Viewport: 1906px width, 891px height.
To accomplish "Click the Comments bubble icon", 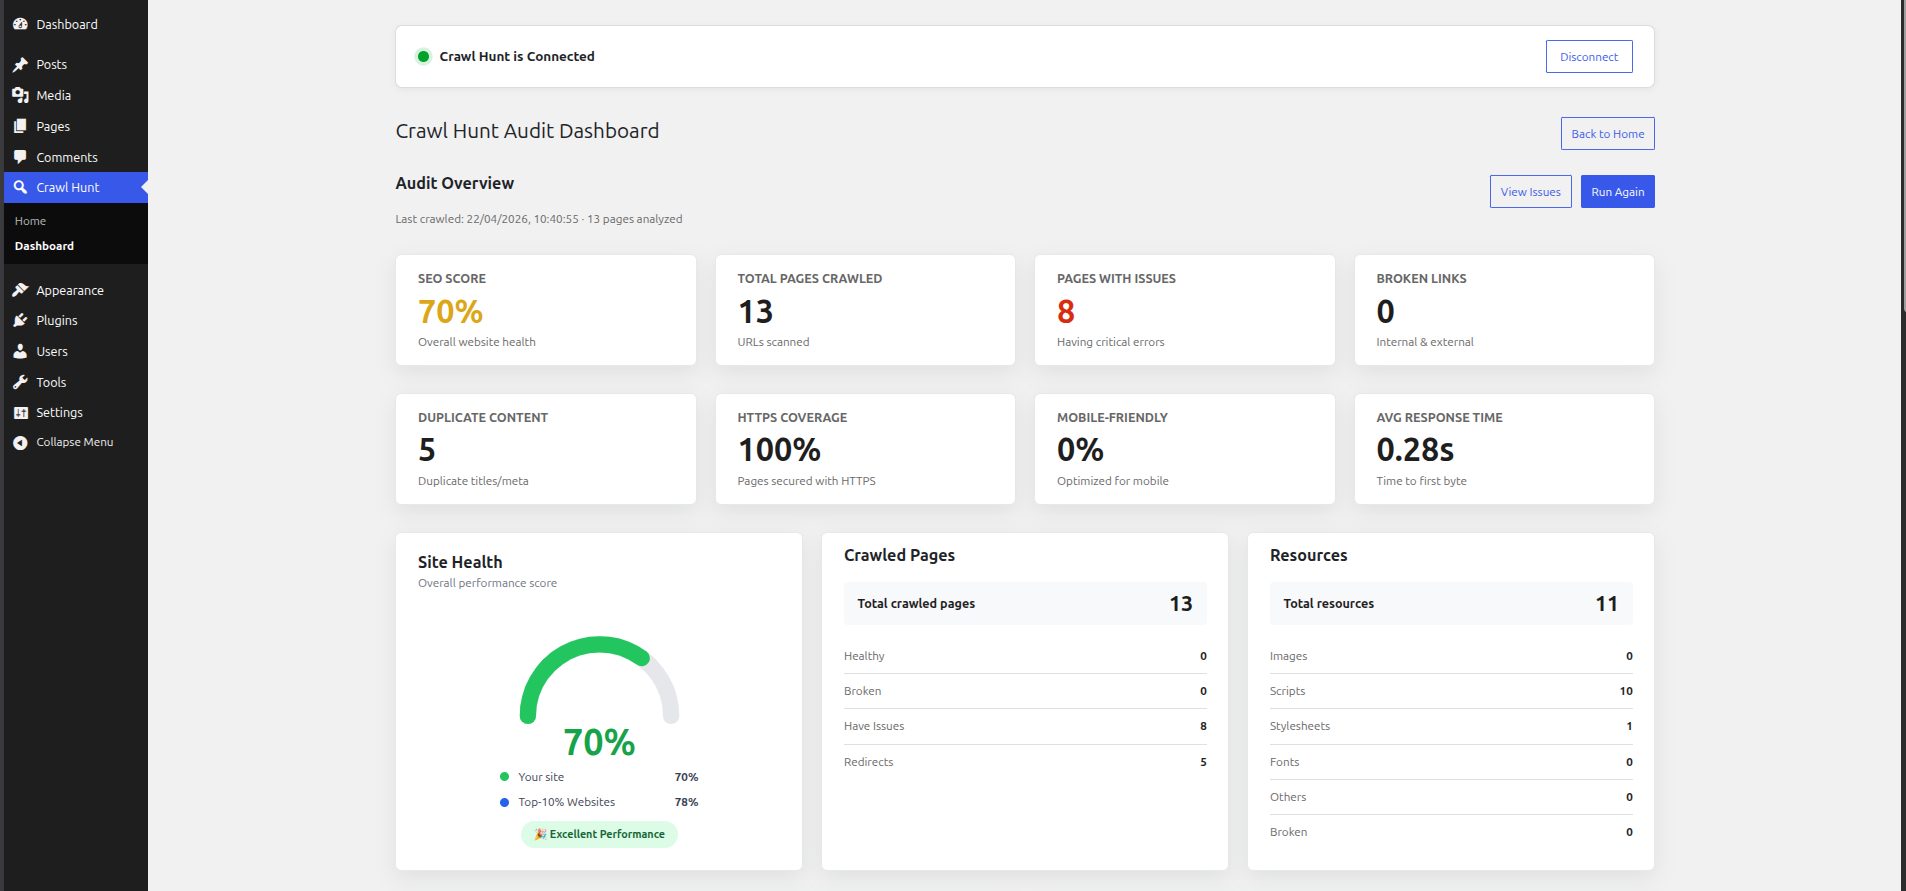I will coord(20,157).
